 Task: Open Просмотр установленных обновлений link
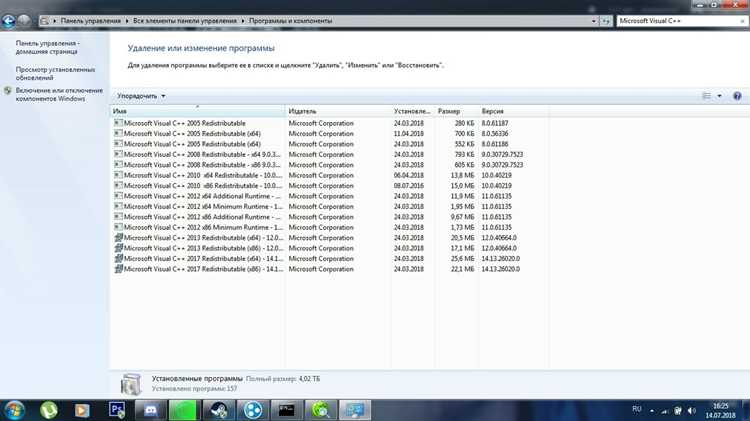click(55, 73)
